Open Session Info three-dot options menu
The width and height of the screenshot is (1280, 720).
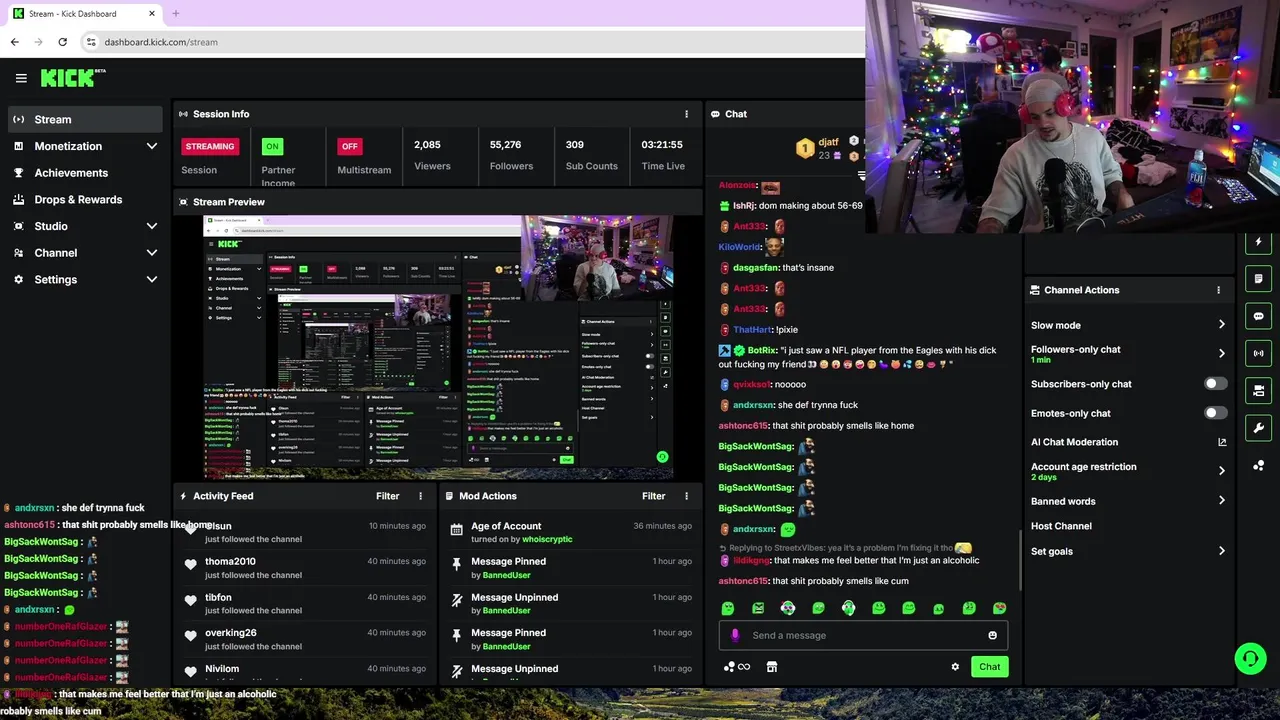686,114
